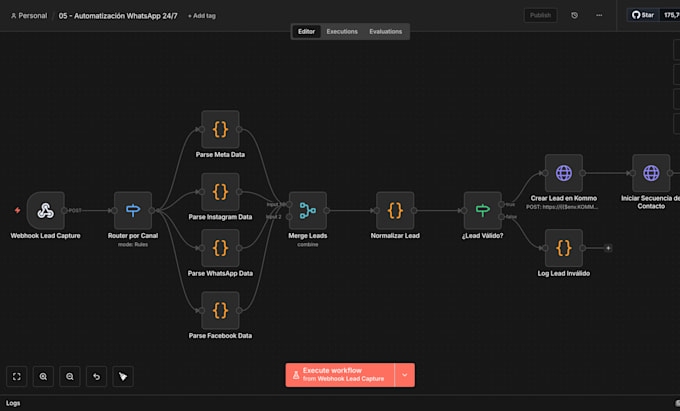Click the GitHub star count 175,7
680x411 pixels.
670,15
